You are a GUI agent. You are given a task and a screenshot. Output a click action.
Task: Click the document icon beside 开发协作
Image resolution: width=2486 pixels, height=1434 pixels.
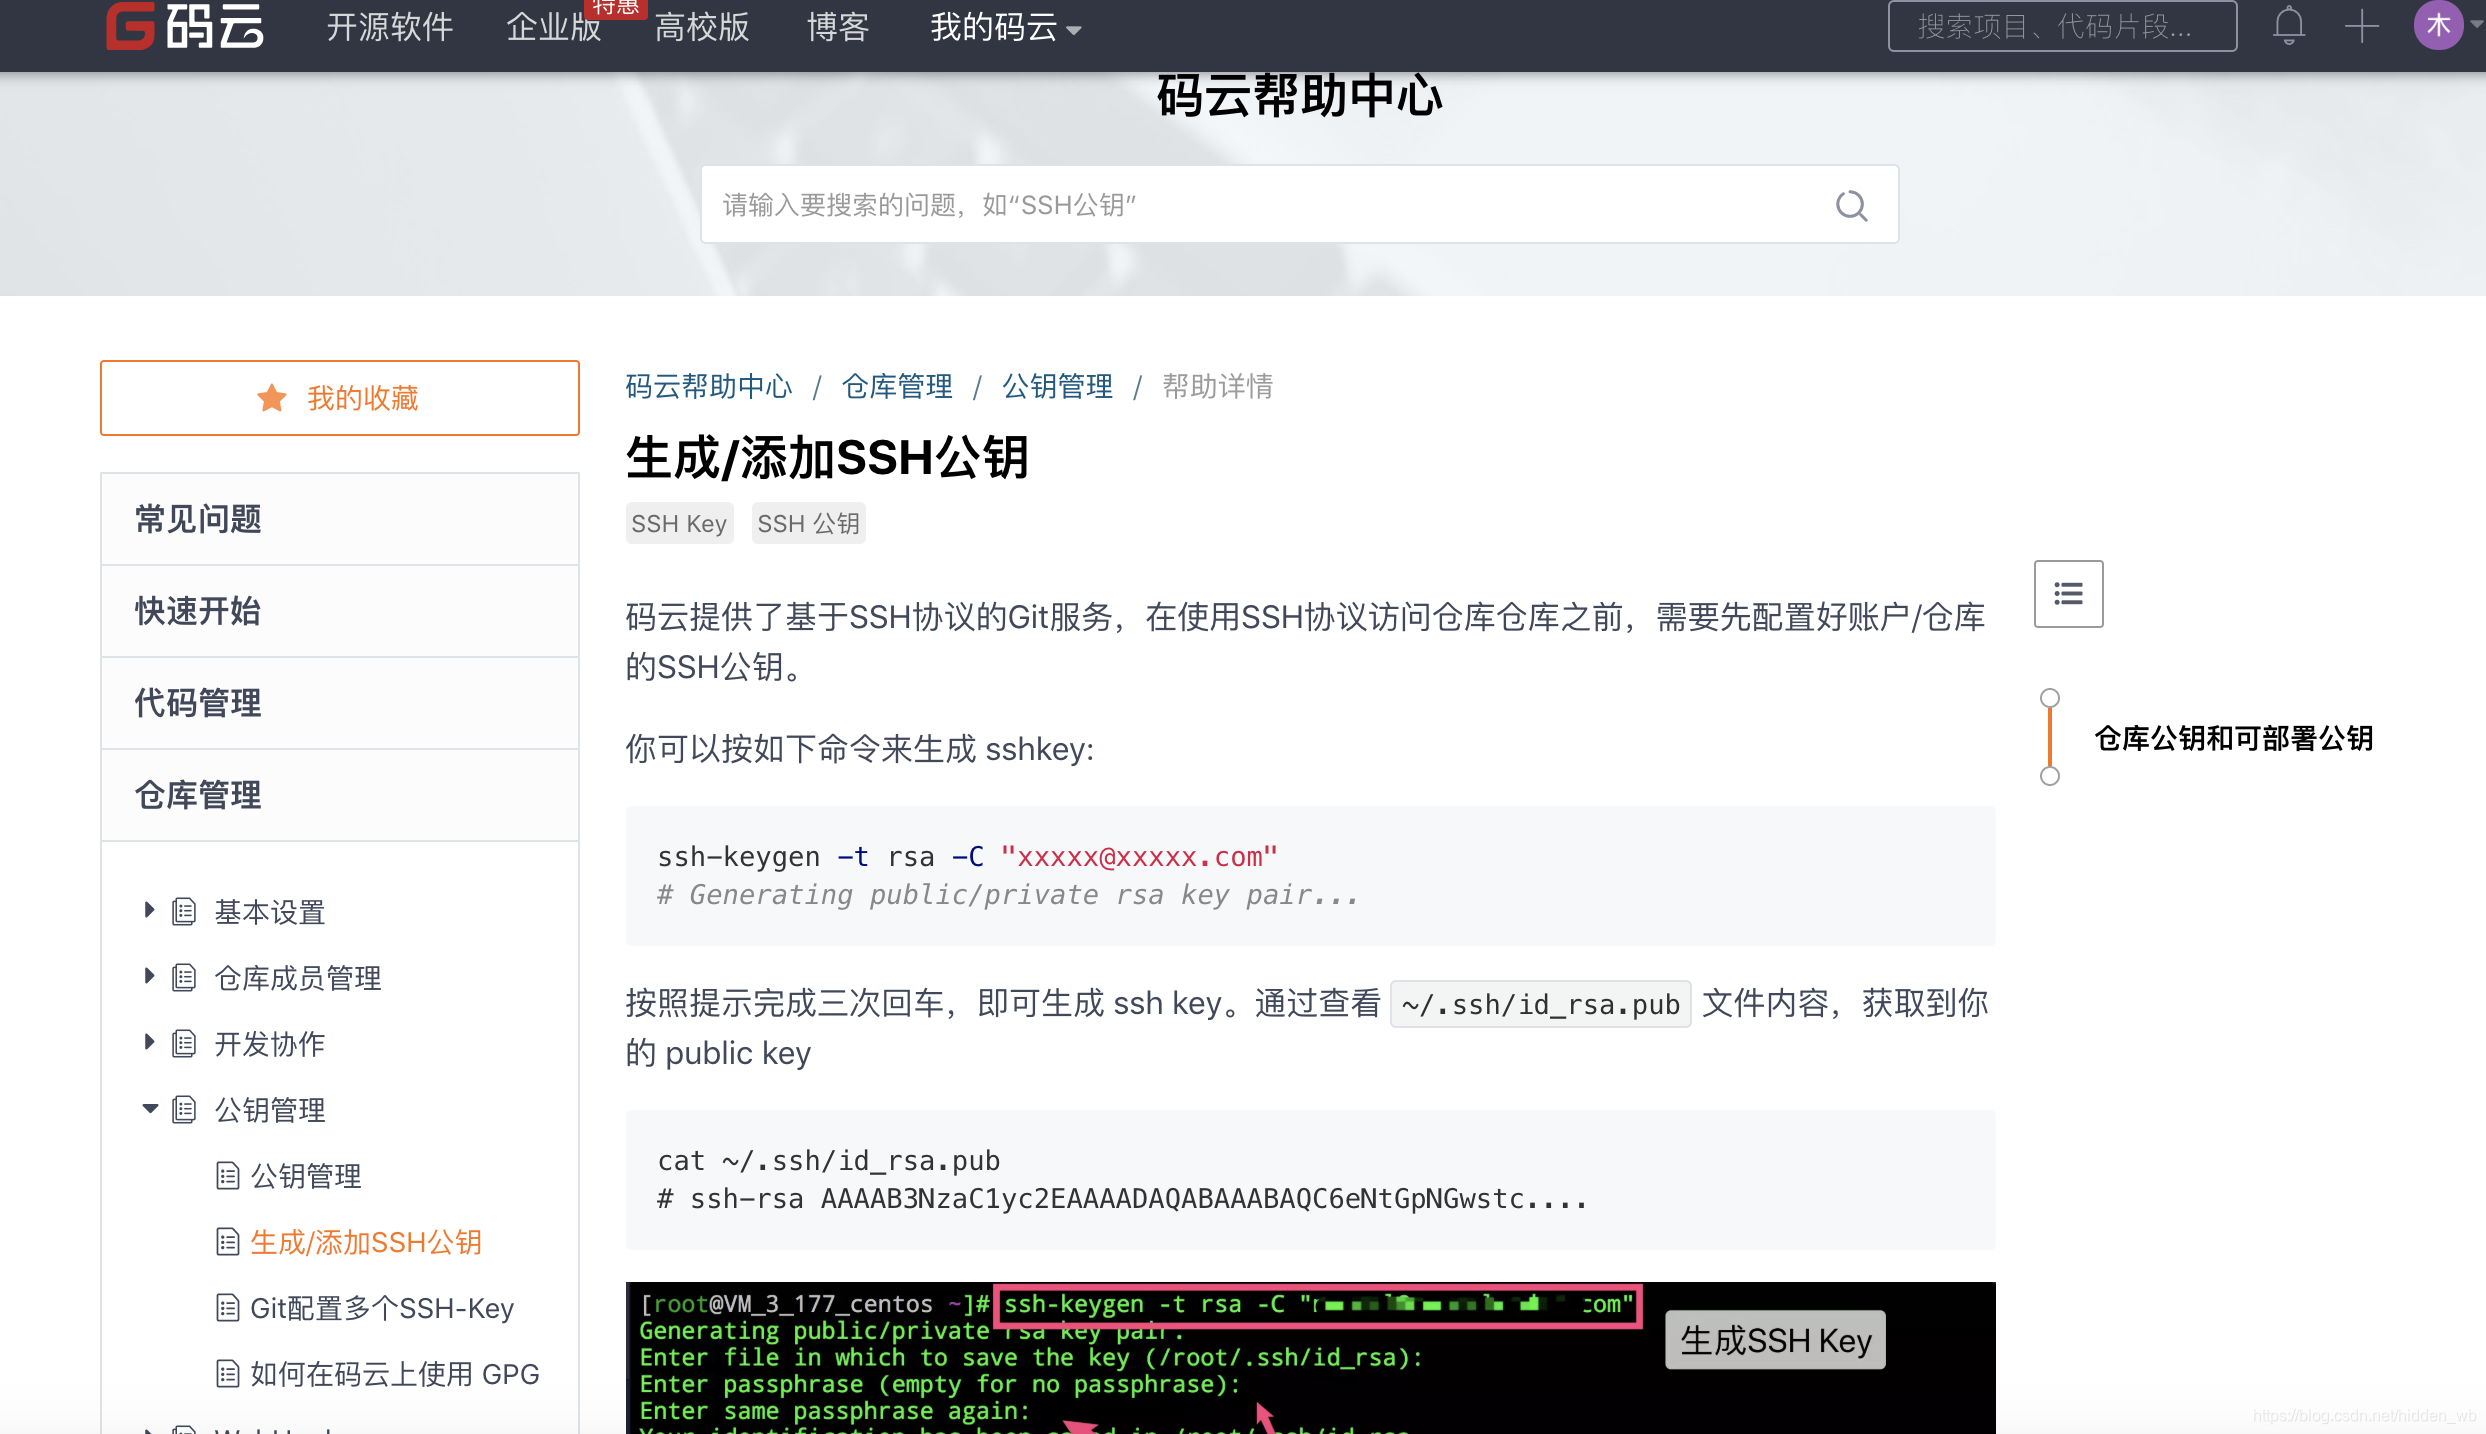coord(184,1043)
